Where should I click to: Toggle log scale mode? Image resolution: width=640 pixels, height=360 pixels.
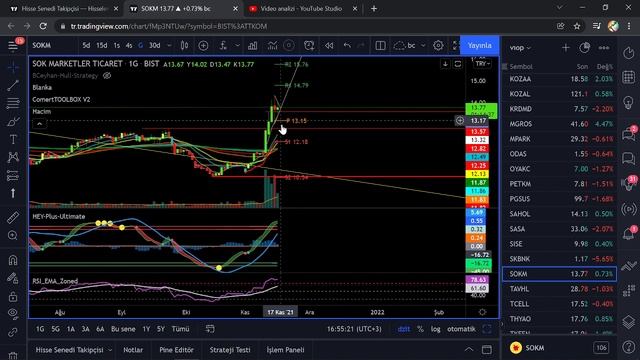click(x=436, y=329)
